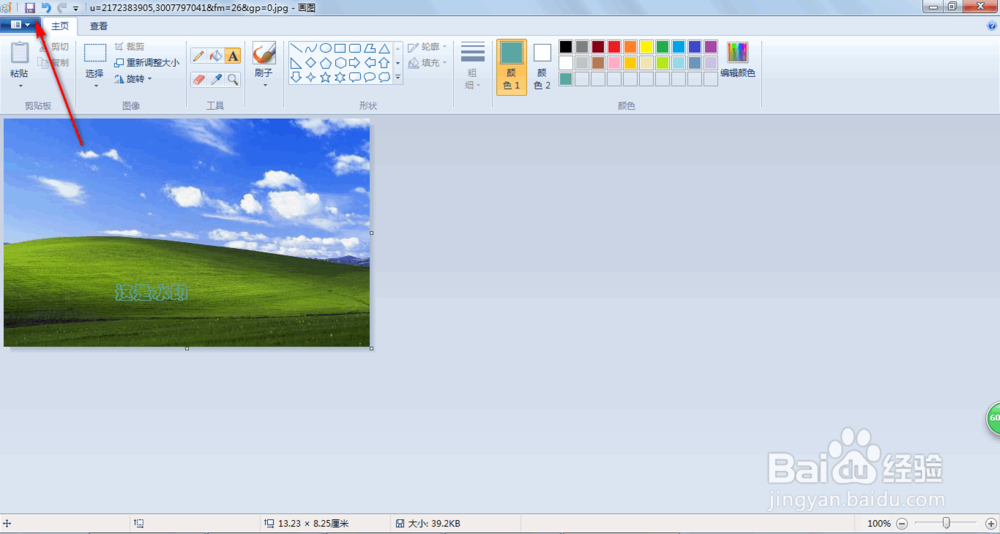Click 重新调整大小 (Resize) button
1000x534 pixels.
pos(147,63)
